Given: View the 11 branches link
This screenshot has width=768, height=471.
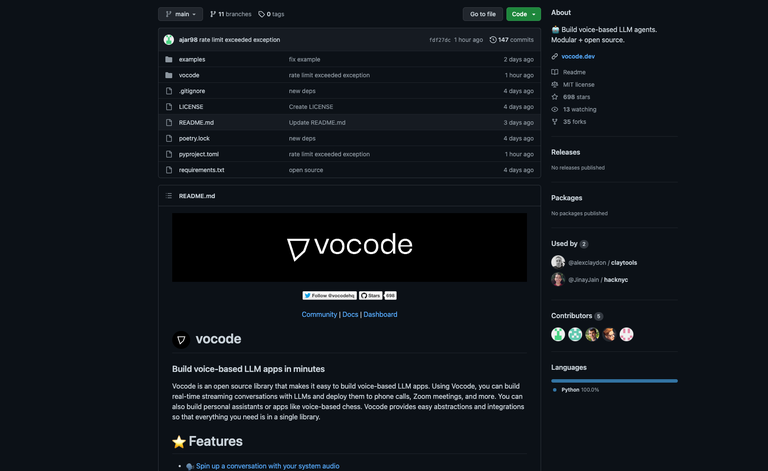Looking at the screenshot, I should coord(230,14).
